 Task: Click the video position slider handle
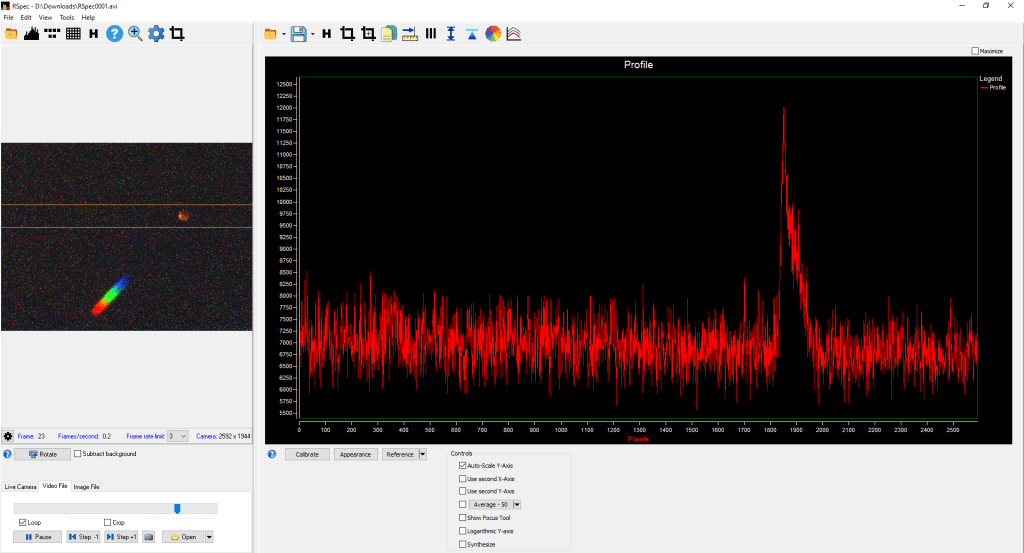click(177, 508)
